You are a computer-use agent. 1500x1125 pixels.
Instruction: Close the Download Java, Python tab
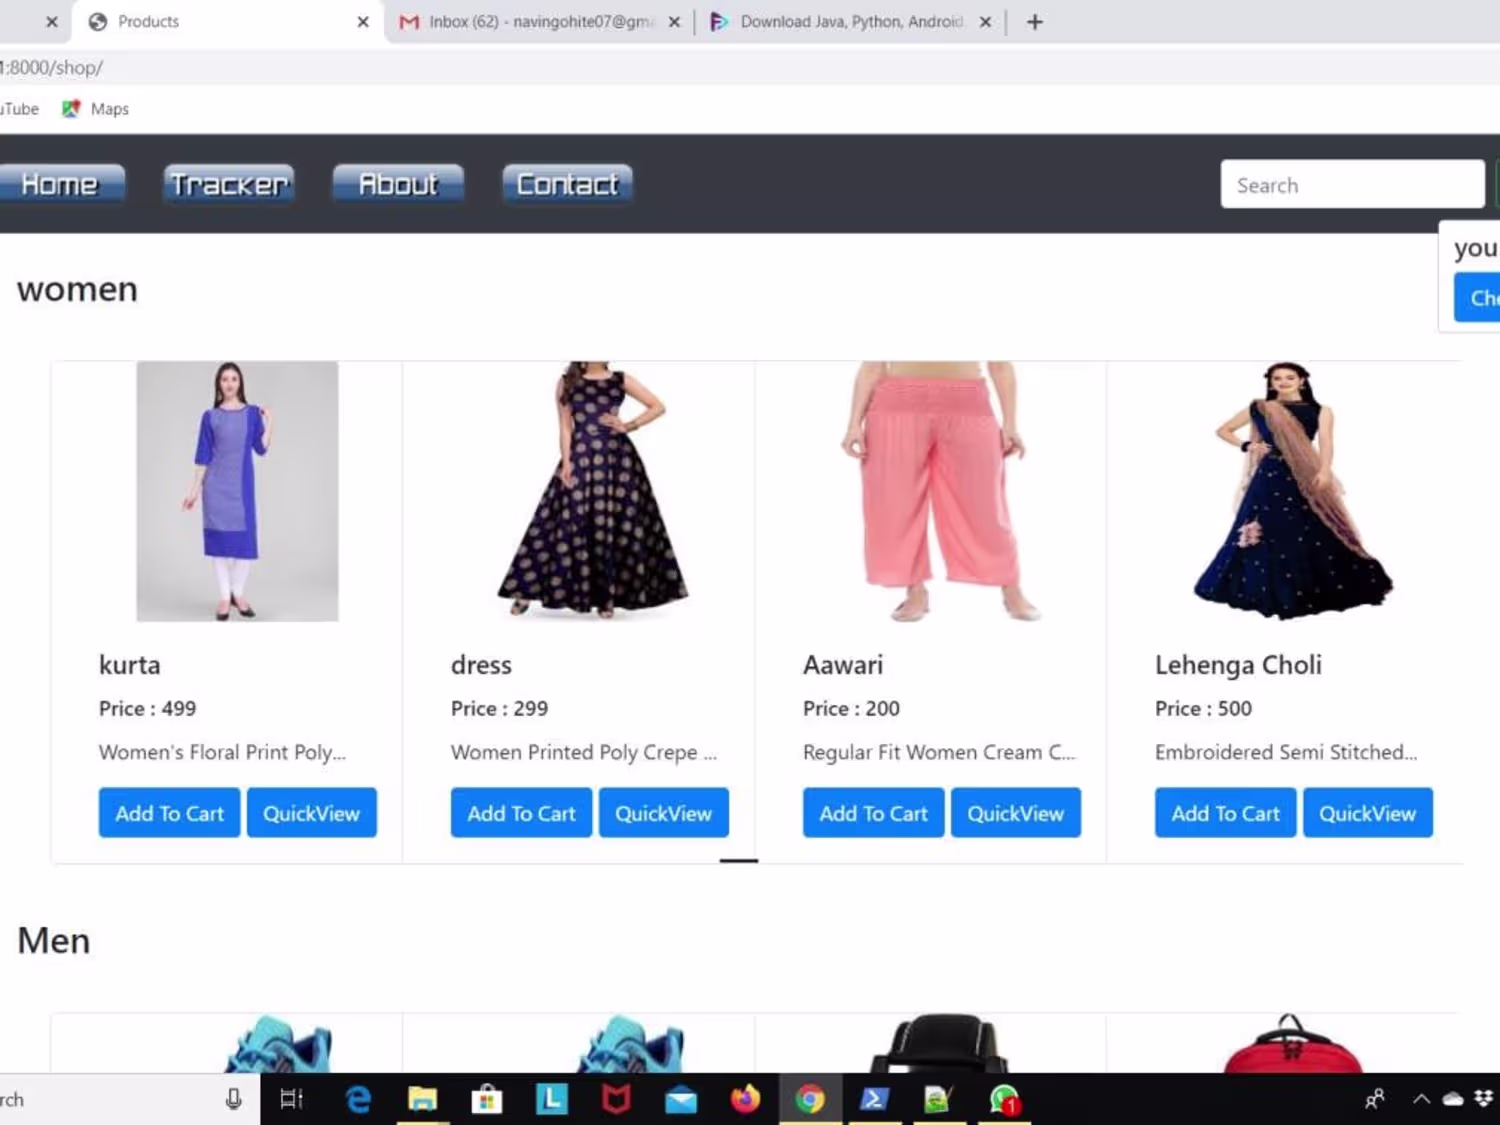pos(986,22)
